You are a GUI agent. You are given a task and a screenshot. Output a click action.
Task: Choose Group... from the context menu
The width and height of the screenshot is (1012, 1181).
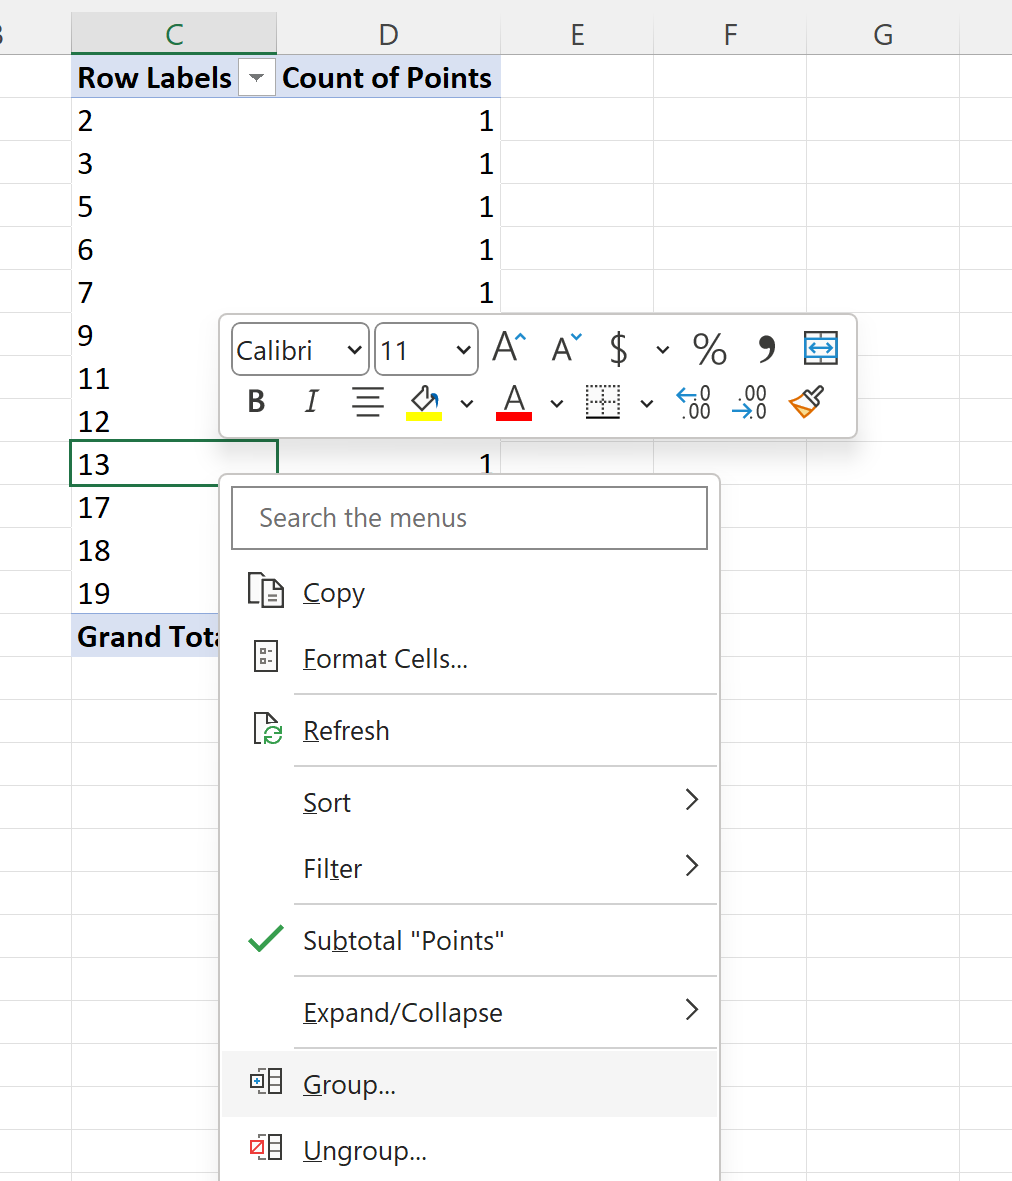[x=469, y=1084]
